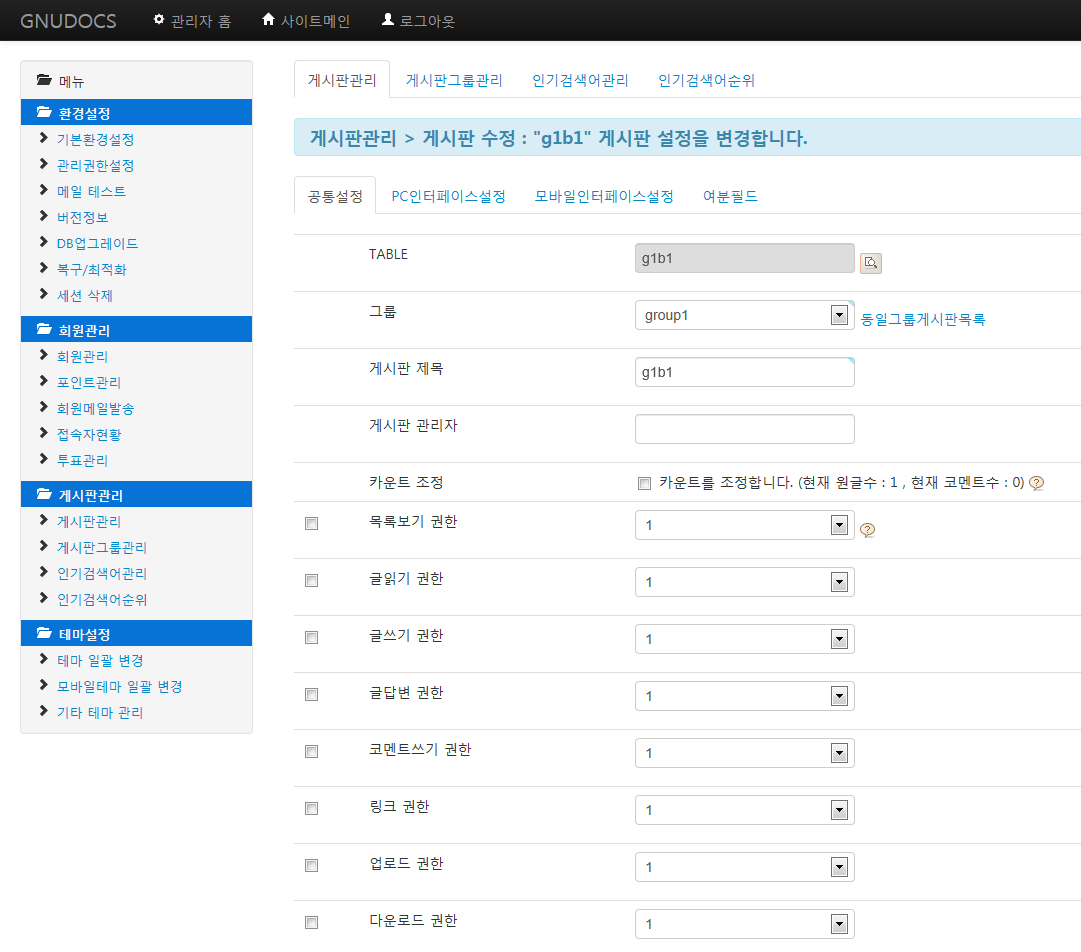Enable the 카운트를 조정합니다 checkbox
1081x952 pixels.
tap(644, 483)
